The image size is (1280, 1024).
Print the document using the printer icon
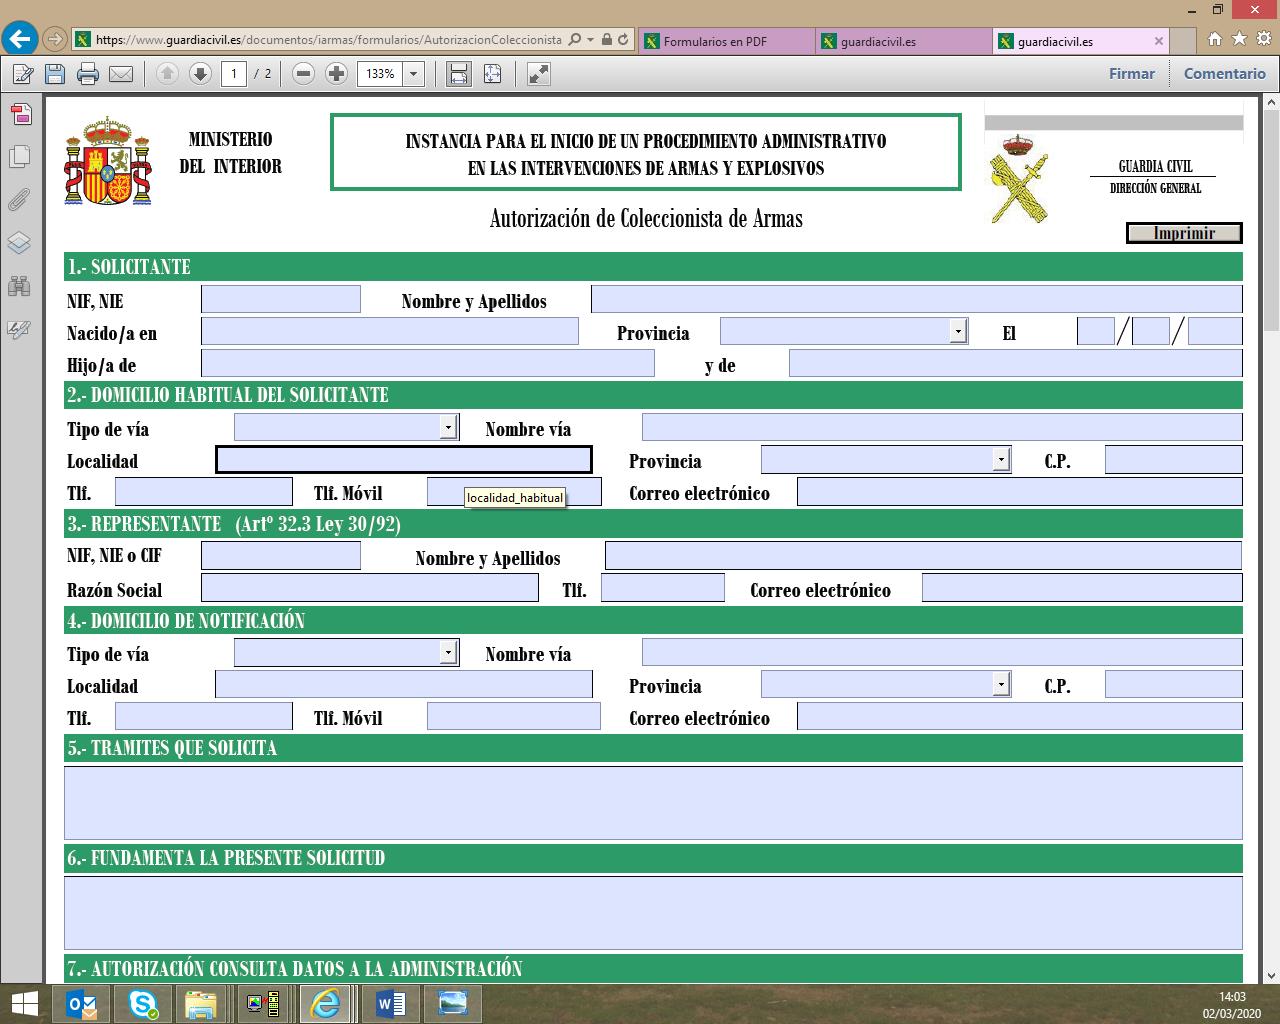pos(88,74)
